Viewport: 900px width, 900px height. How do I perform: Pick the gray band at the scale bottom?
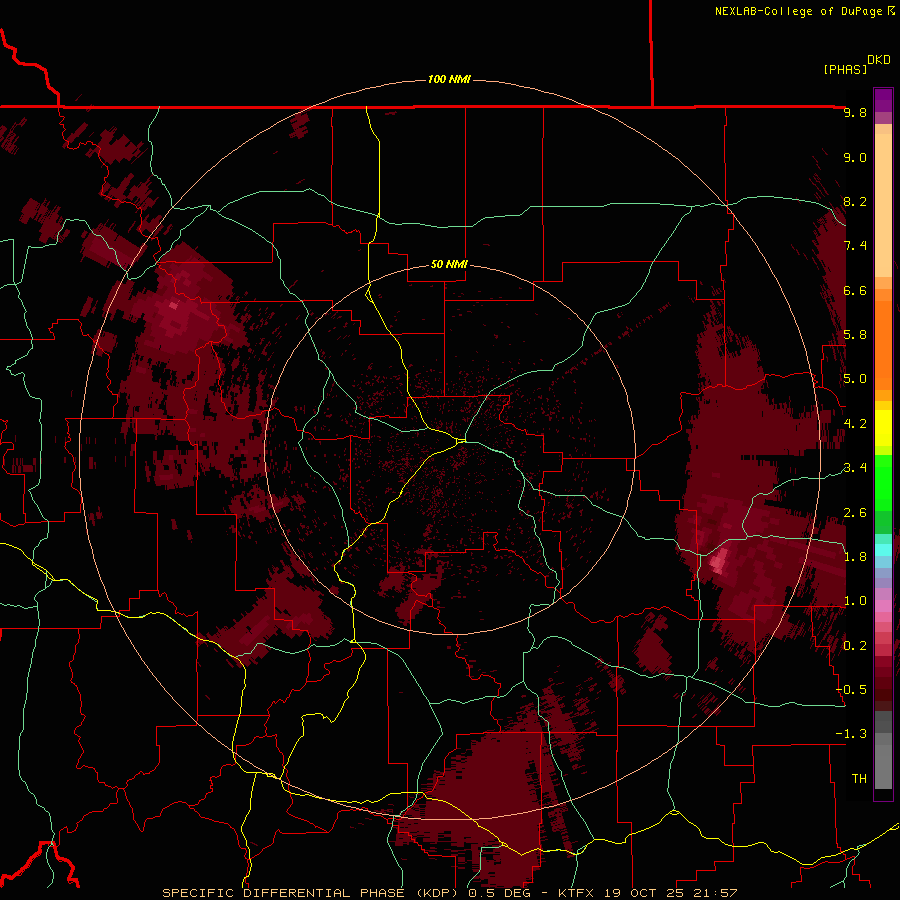click(x=883, y=763)
